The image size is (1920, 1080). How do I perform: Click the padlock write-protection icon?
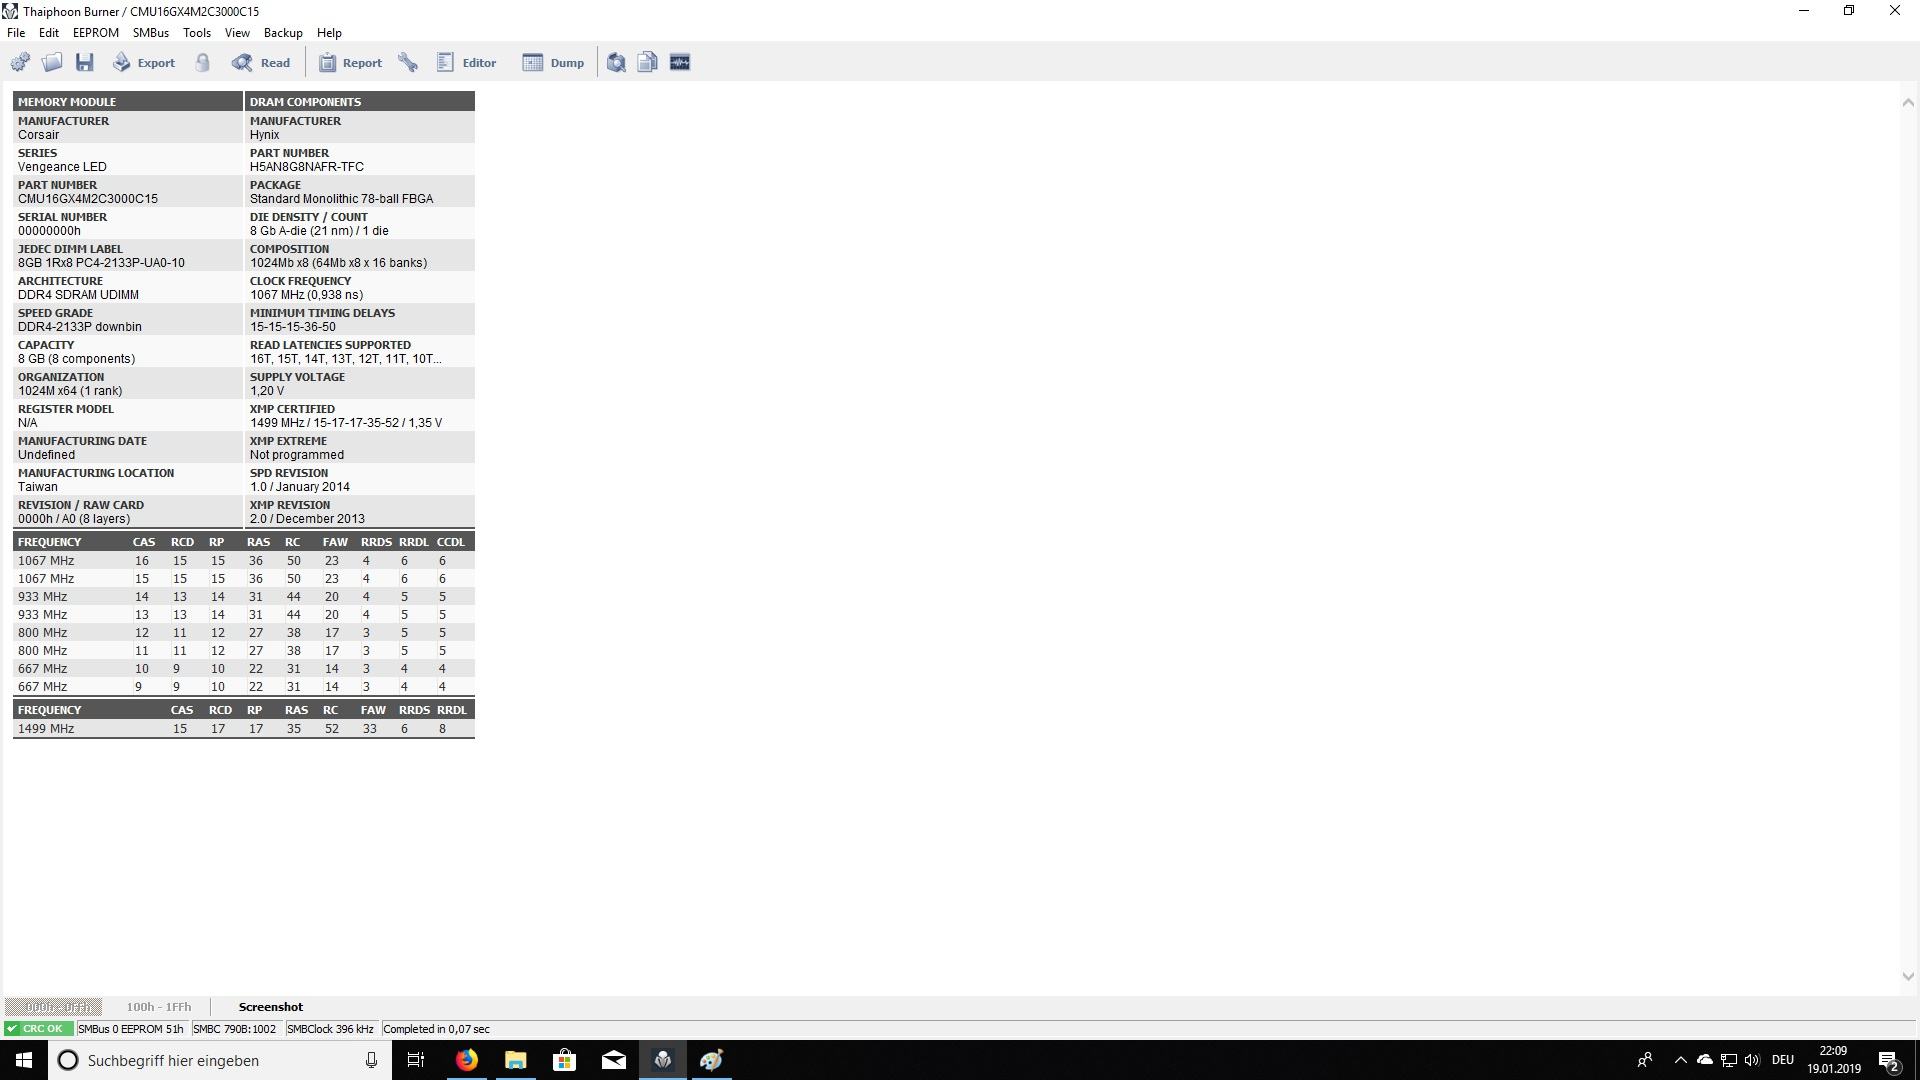pos(203,63)
